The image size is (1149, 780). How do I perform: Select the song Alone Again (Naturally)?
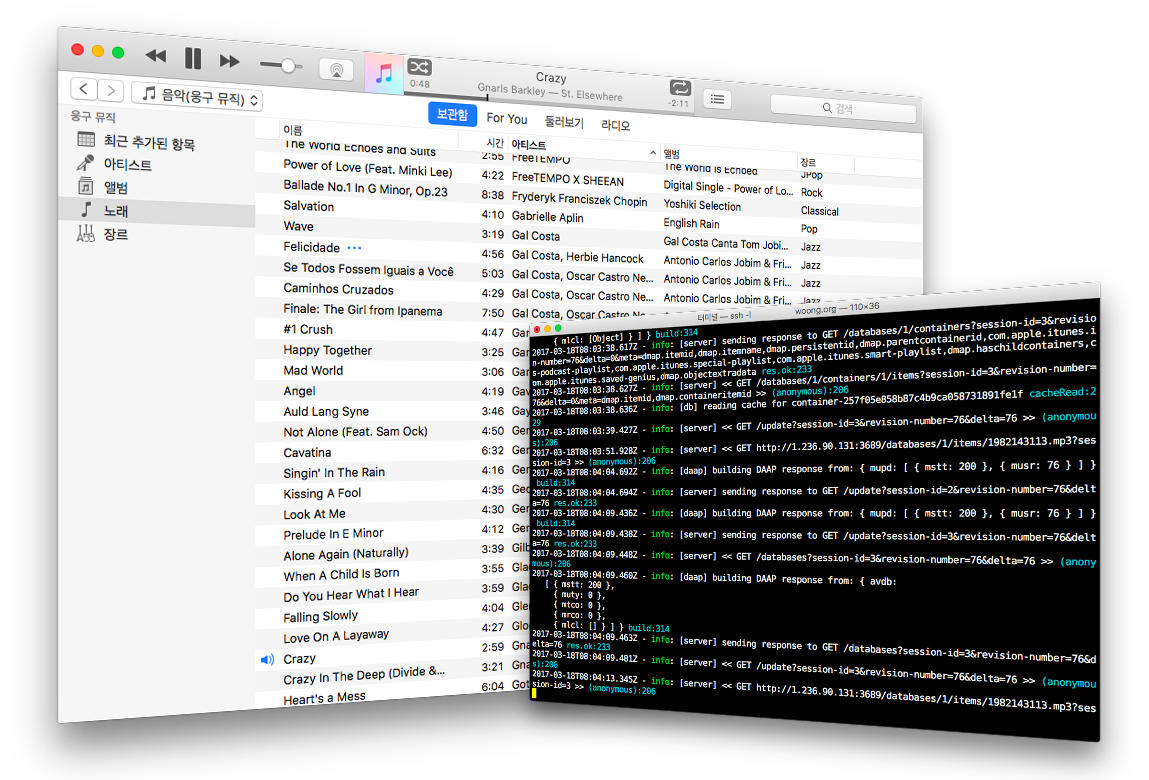pos(346,553)
